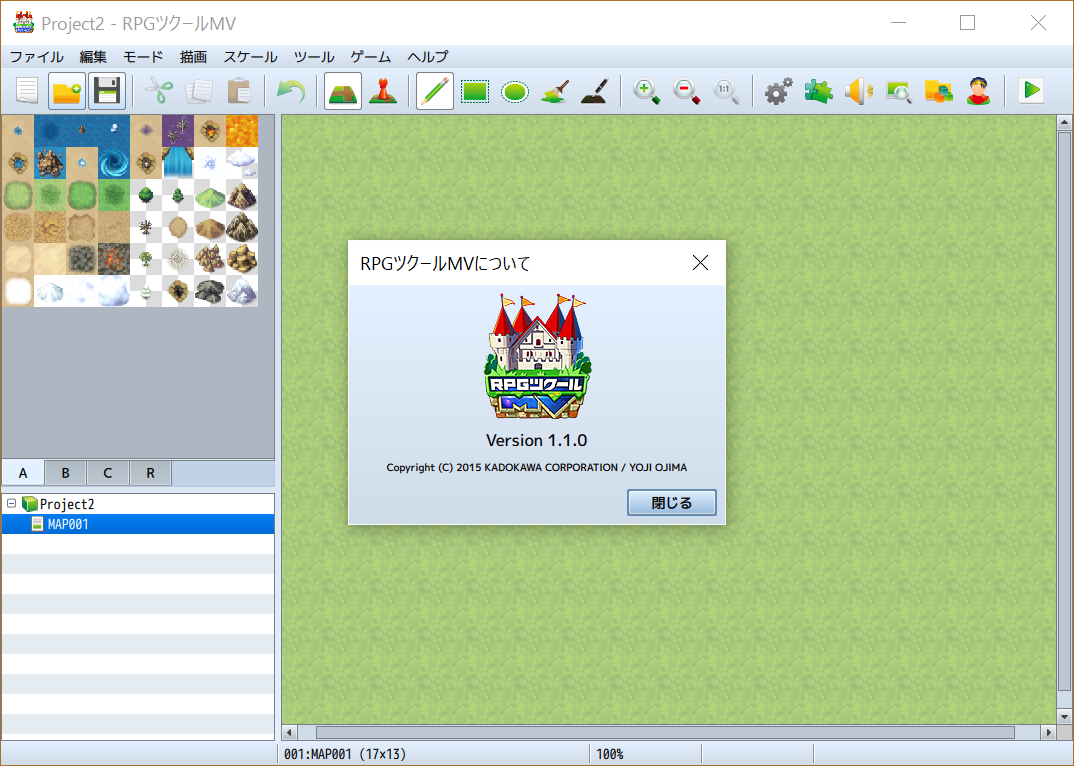Switch to tileset tab C
This screenshot has height=766, width=1074.
[108, 473]
